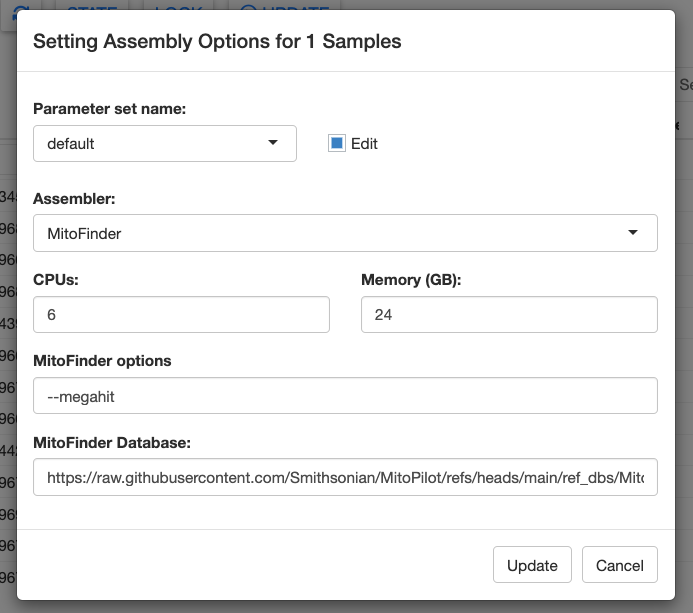Screen dimensions: 693x613
Task: Click the 'Edit' label text
Action: pyautogui.click(x=364, y=144)
